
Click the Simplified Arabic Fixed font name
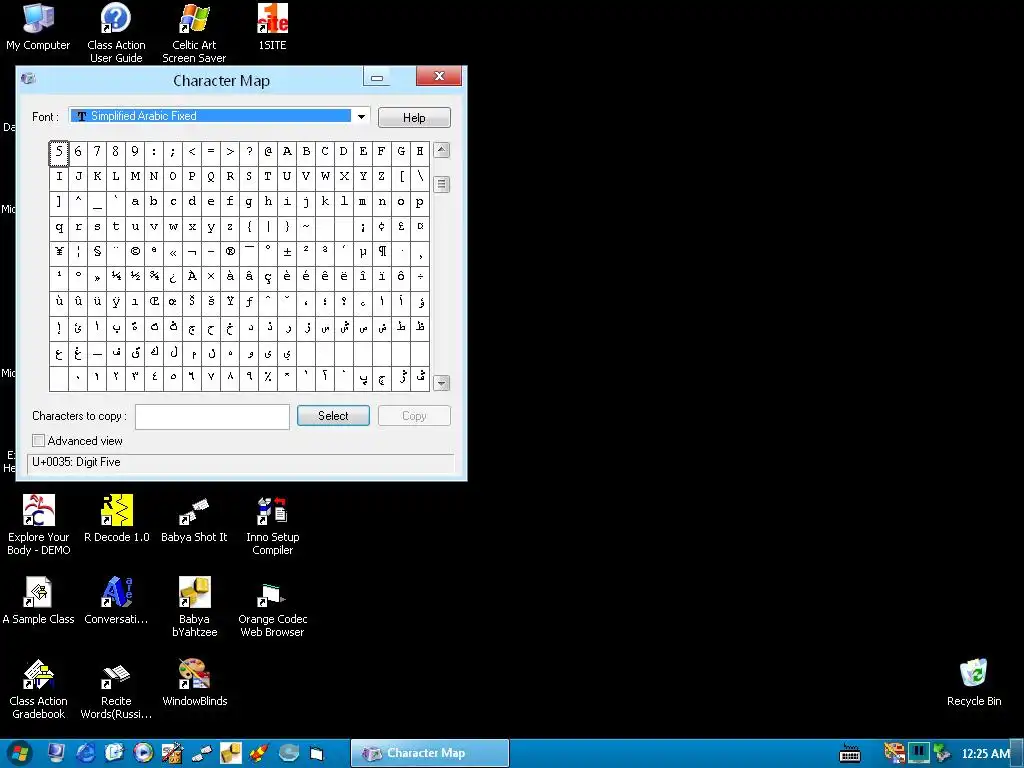[144, 116]
